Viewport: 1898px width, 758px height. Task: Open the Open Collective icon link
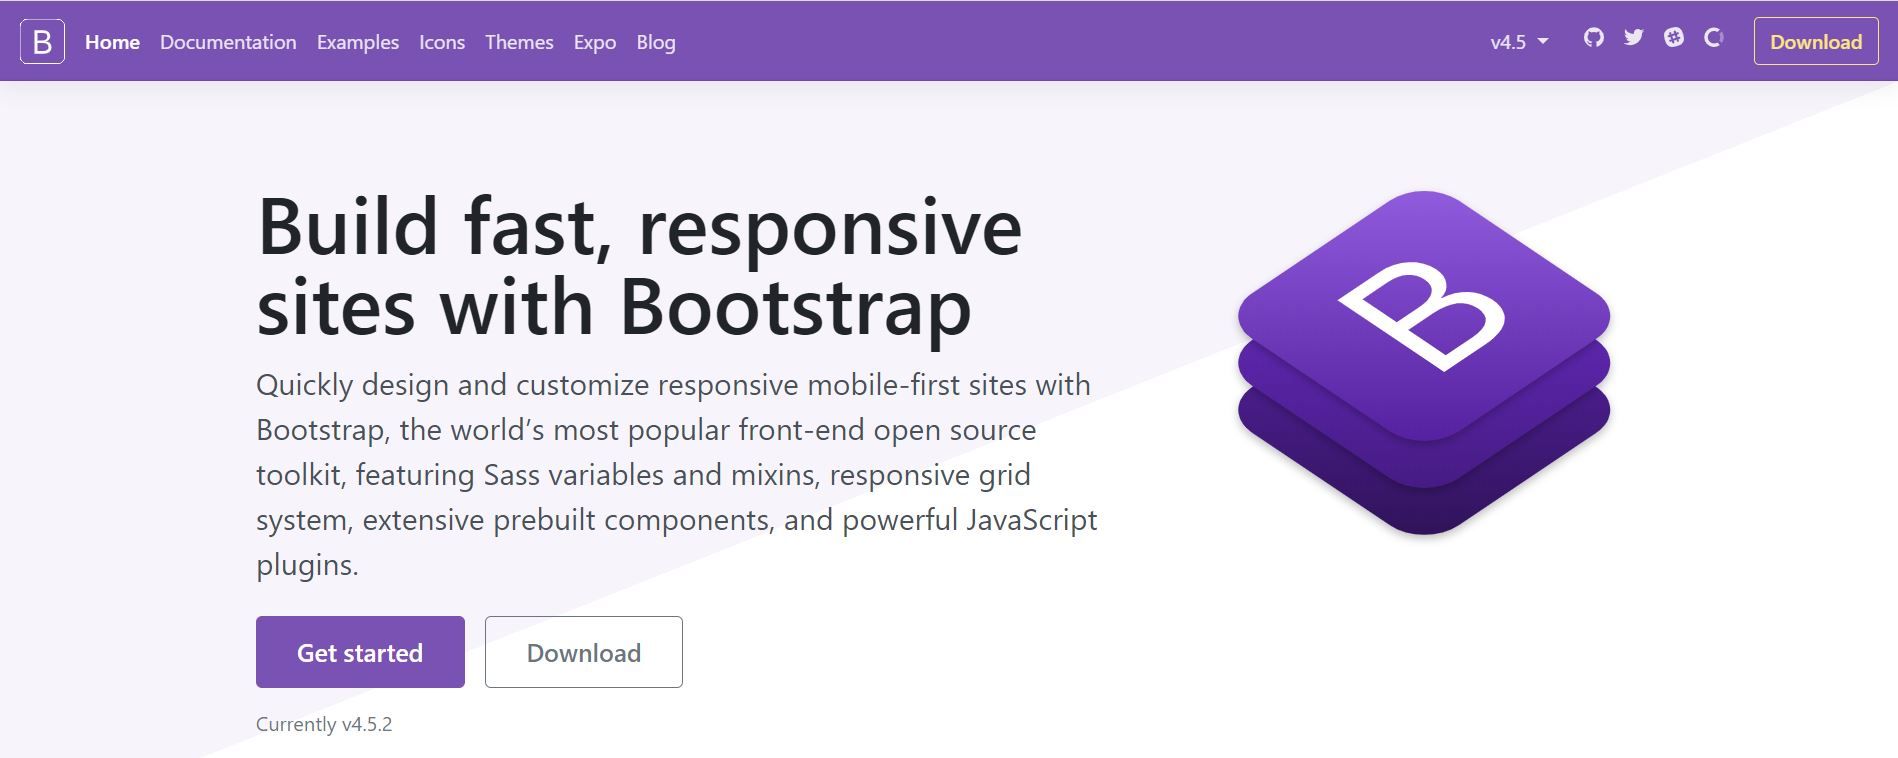(1714, 38)
